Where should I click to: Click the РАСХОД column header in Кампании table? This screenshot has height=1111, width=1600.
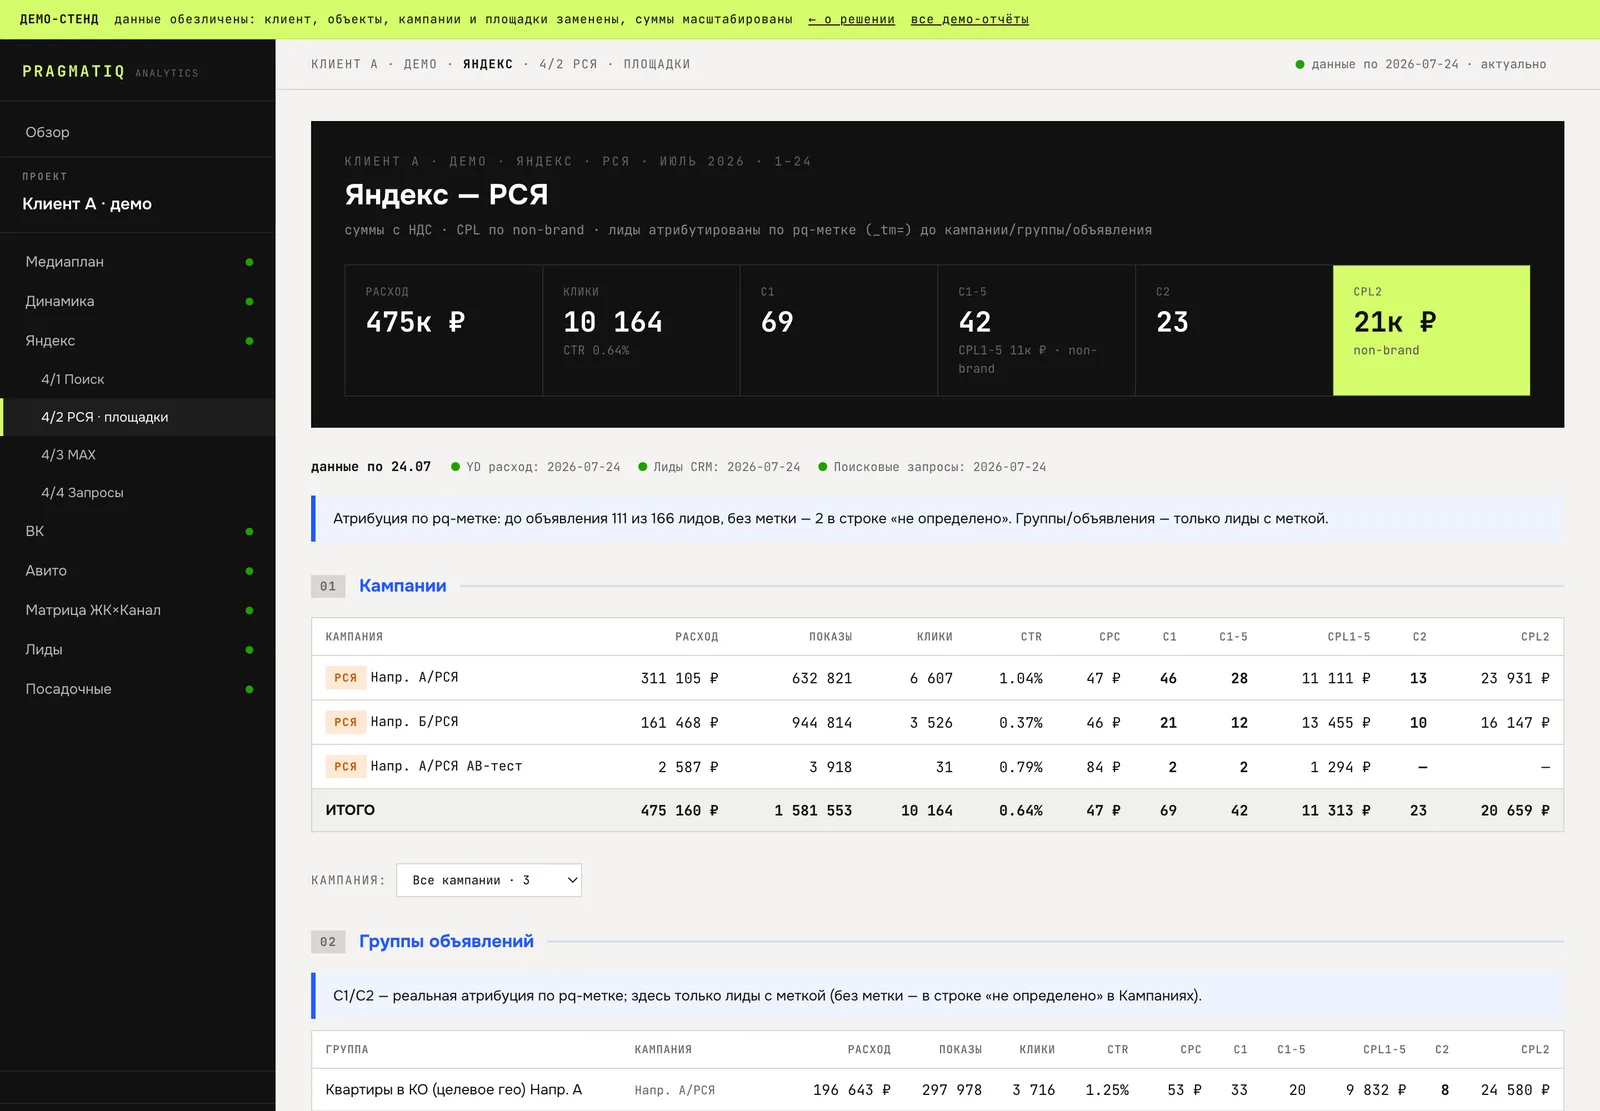click(x=697, y=637)
